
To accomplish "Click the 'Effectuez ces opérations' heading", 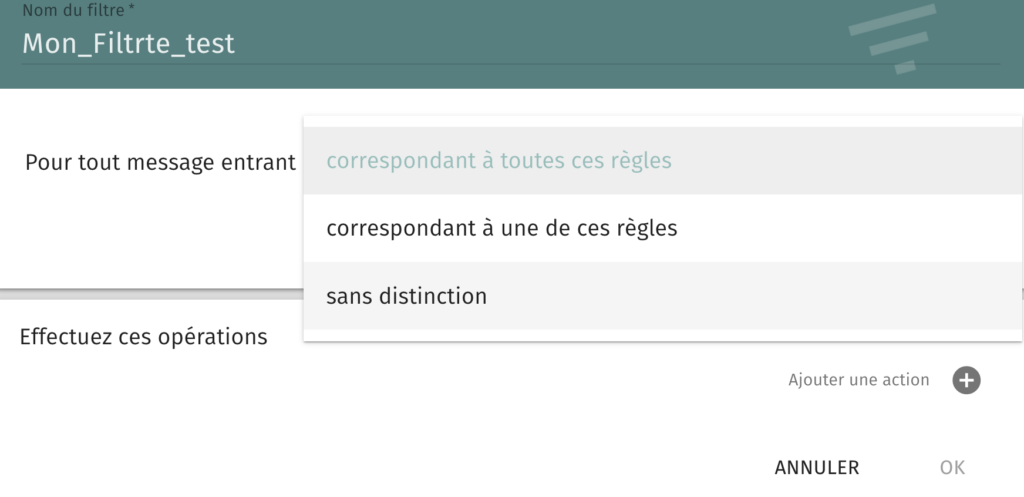I will click(x=143, y=337).
